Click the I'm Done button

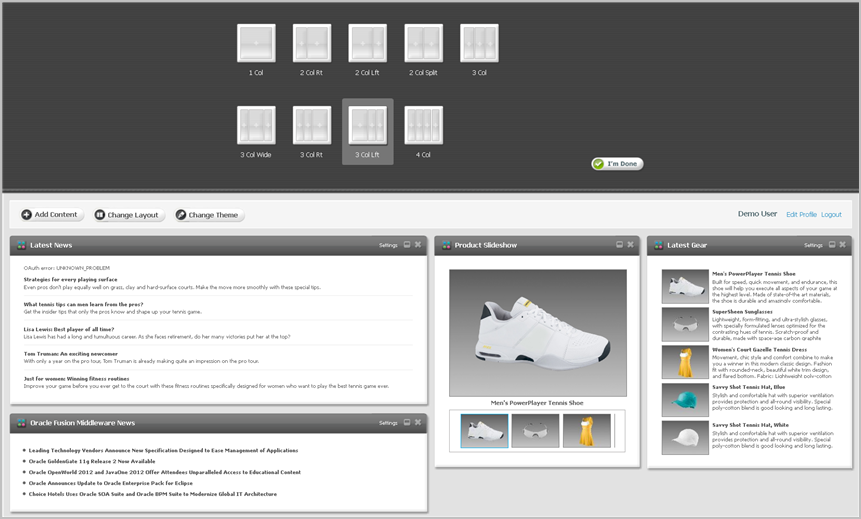click(617, 164)
